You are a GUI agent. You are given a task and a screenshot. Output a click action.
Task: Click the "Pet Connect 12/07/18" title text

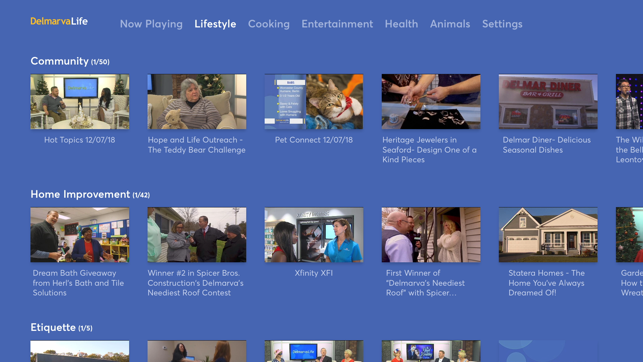point(314,140)
